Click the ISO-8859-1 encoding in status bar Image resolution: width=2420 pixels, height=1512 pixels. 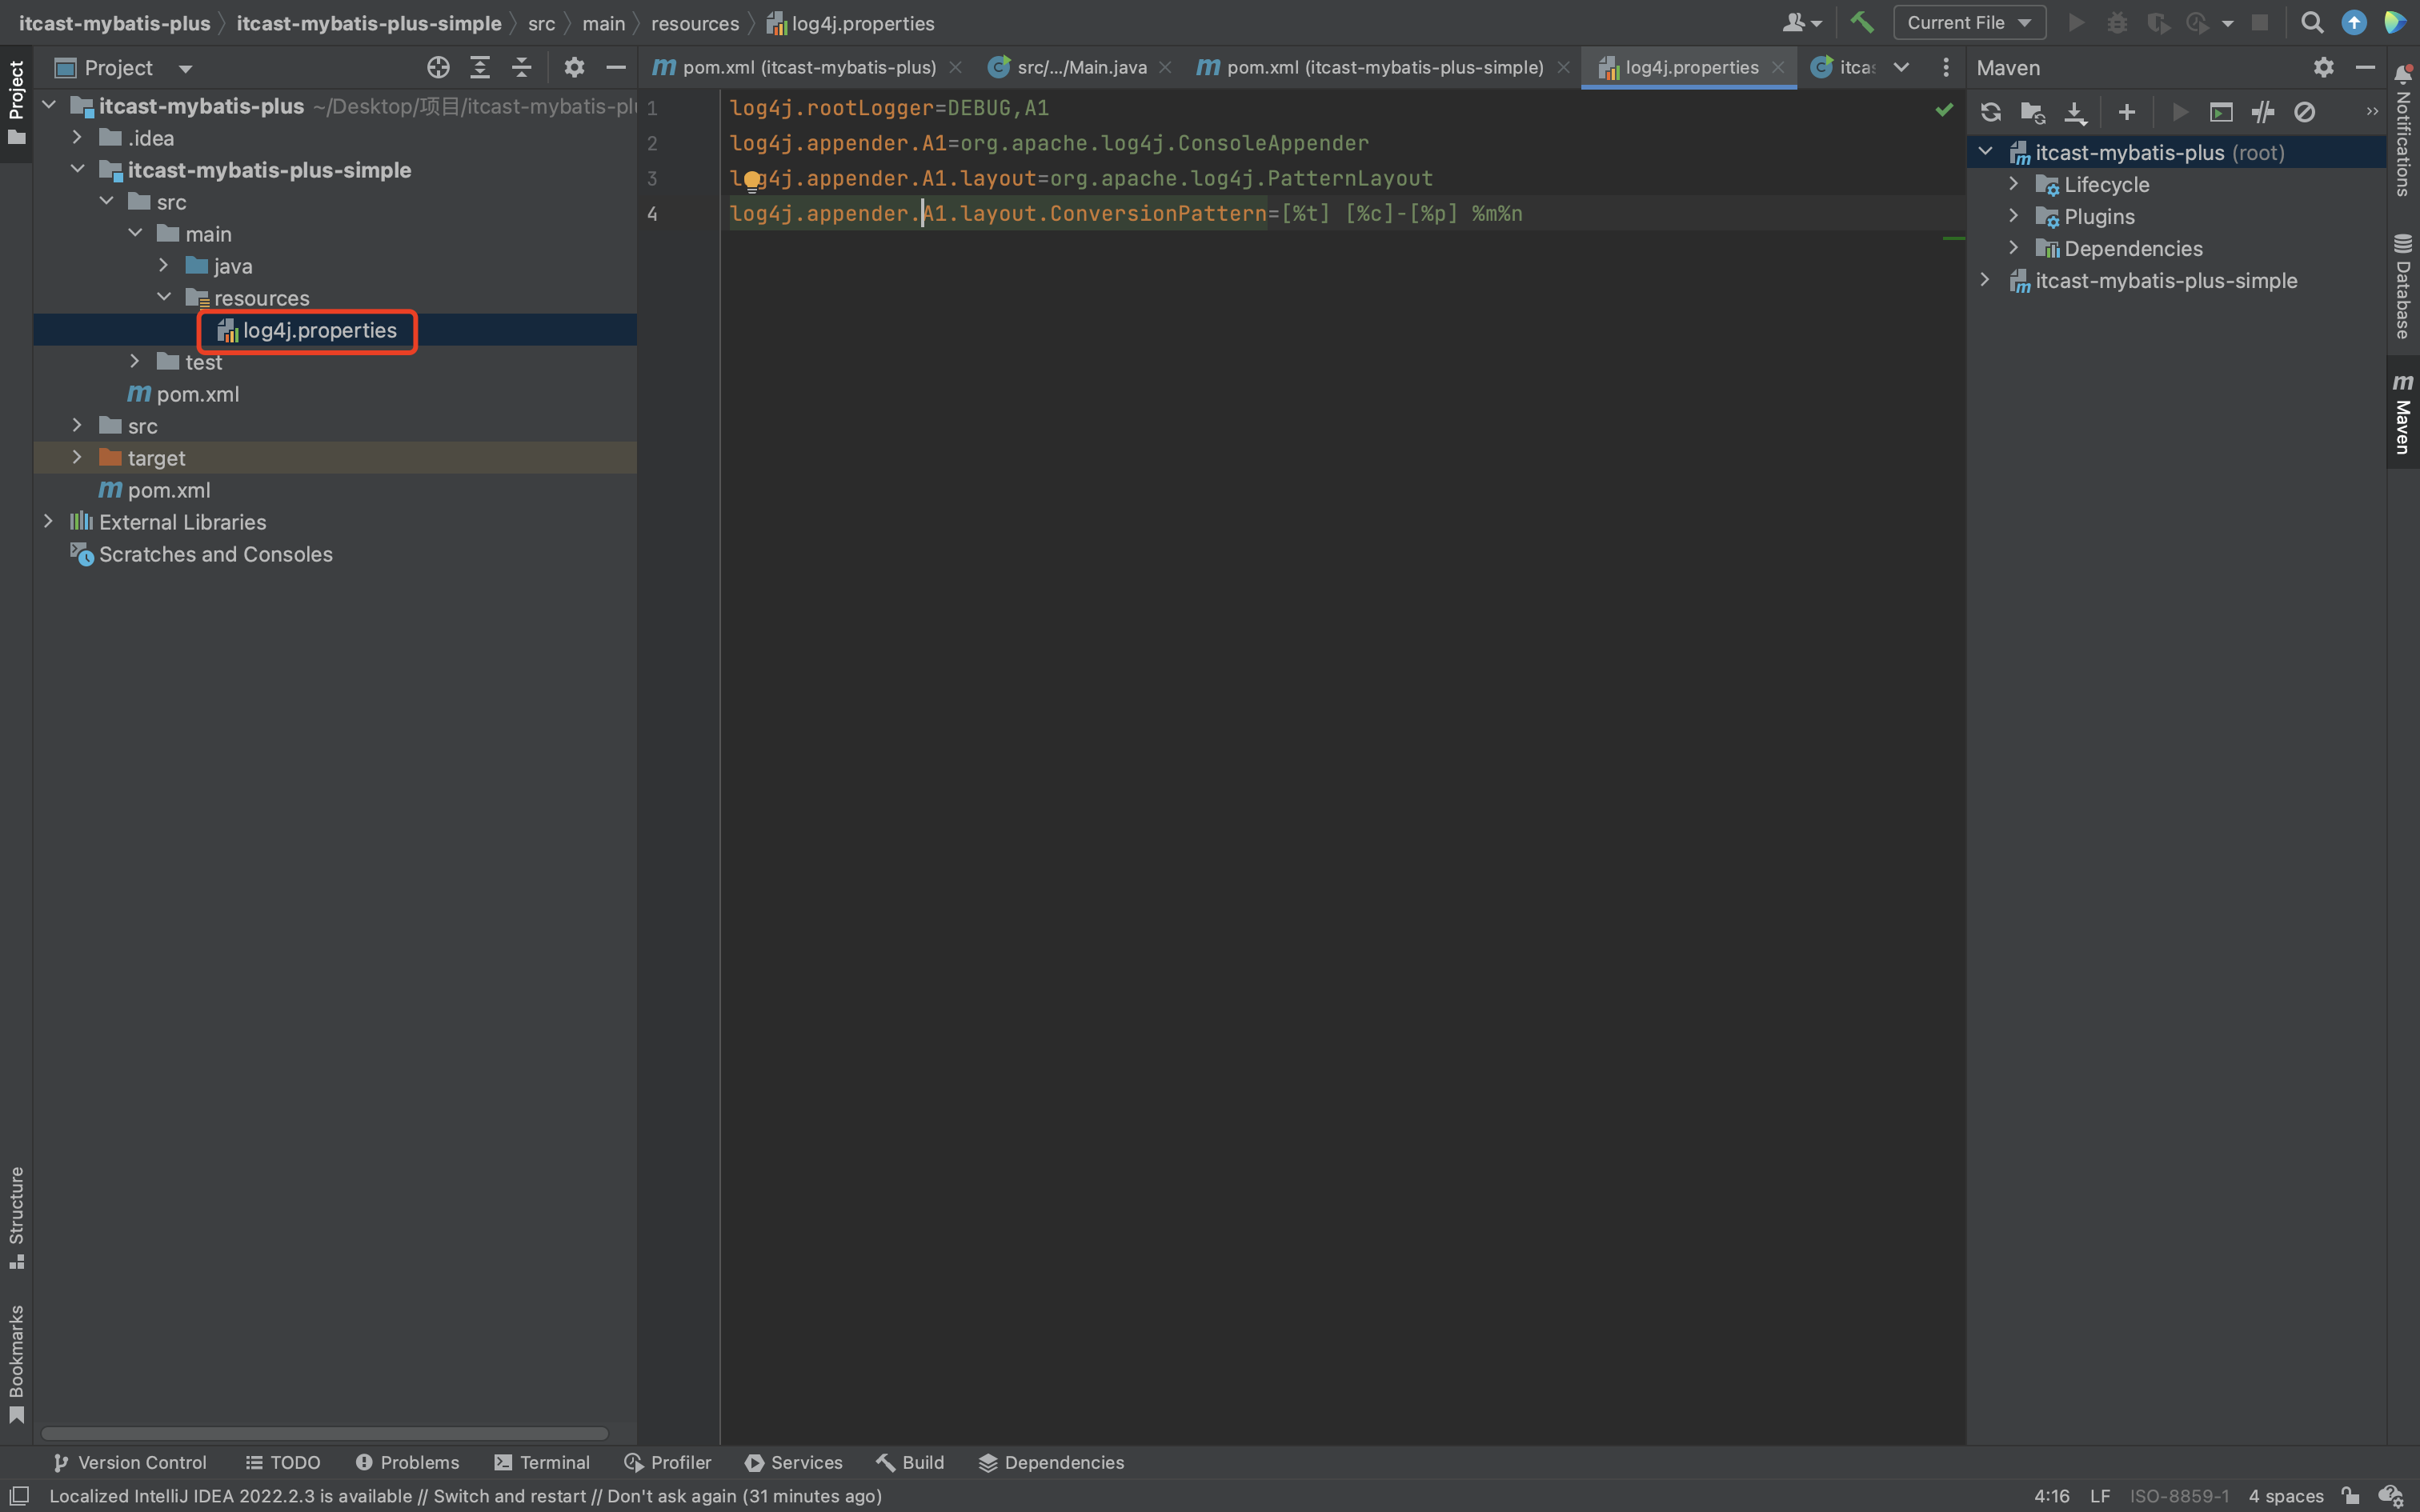point(2178,1496)
